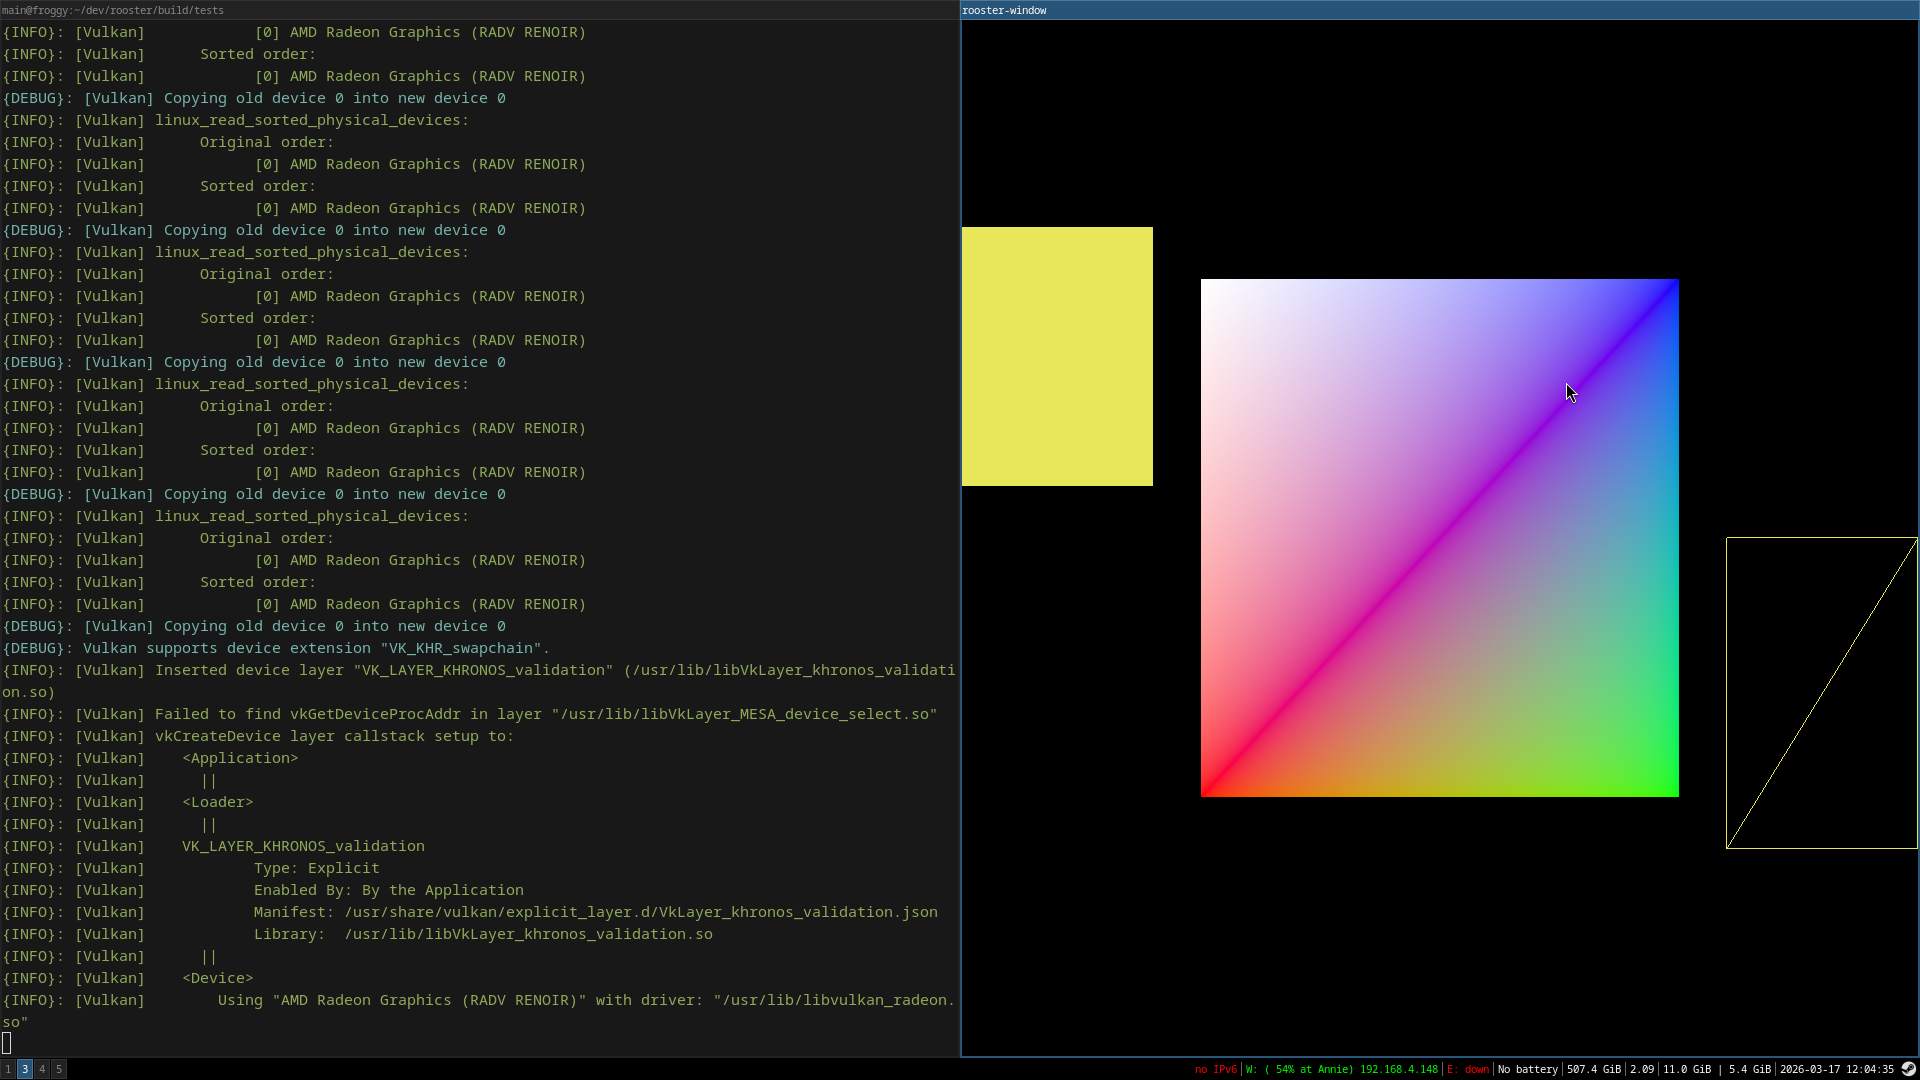Click the wireless status in status bar
Screen dimensions: 1920x1080
[1341, 1069]
